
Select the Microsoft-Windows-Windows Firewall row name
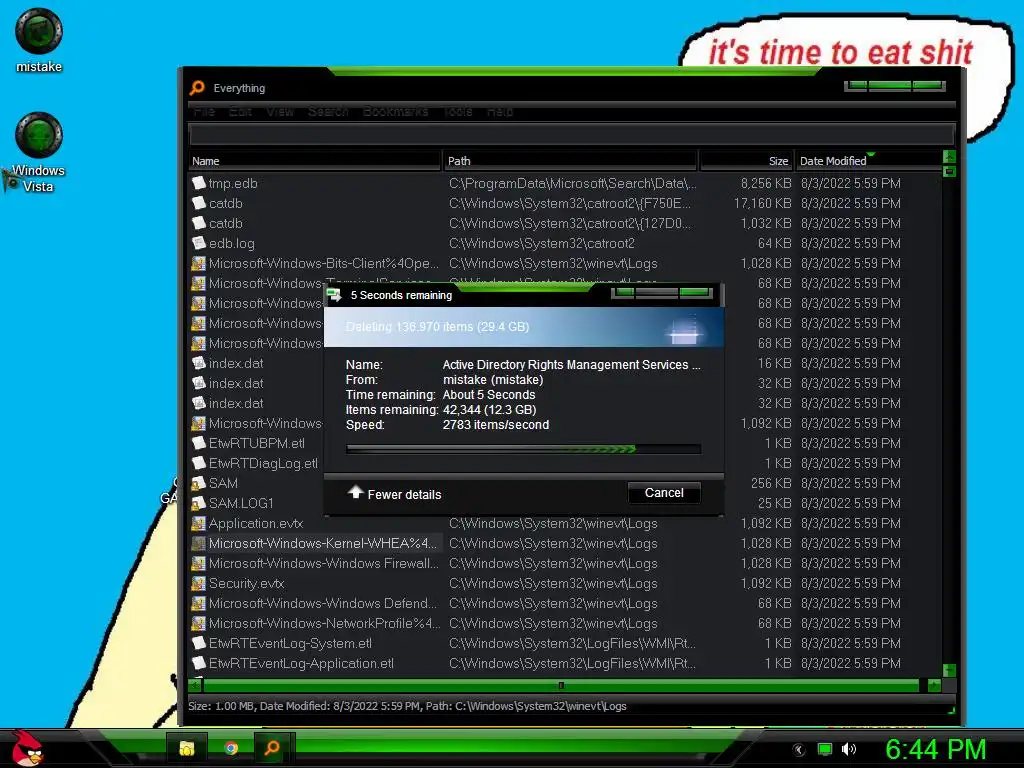(323, 563)
